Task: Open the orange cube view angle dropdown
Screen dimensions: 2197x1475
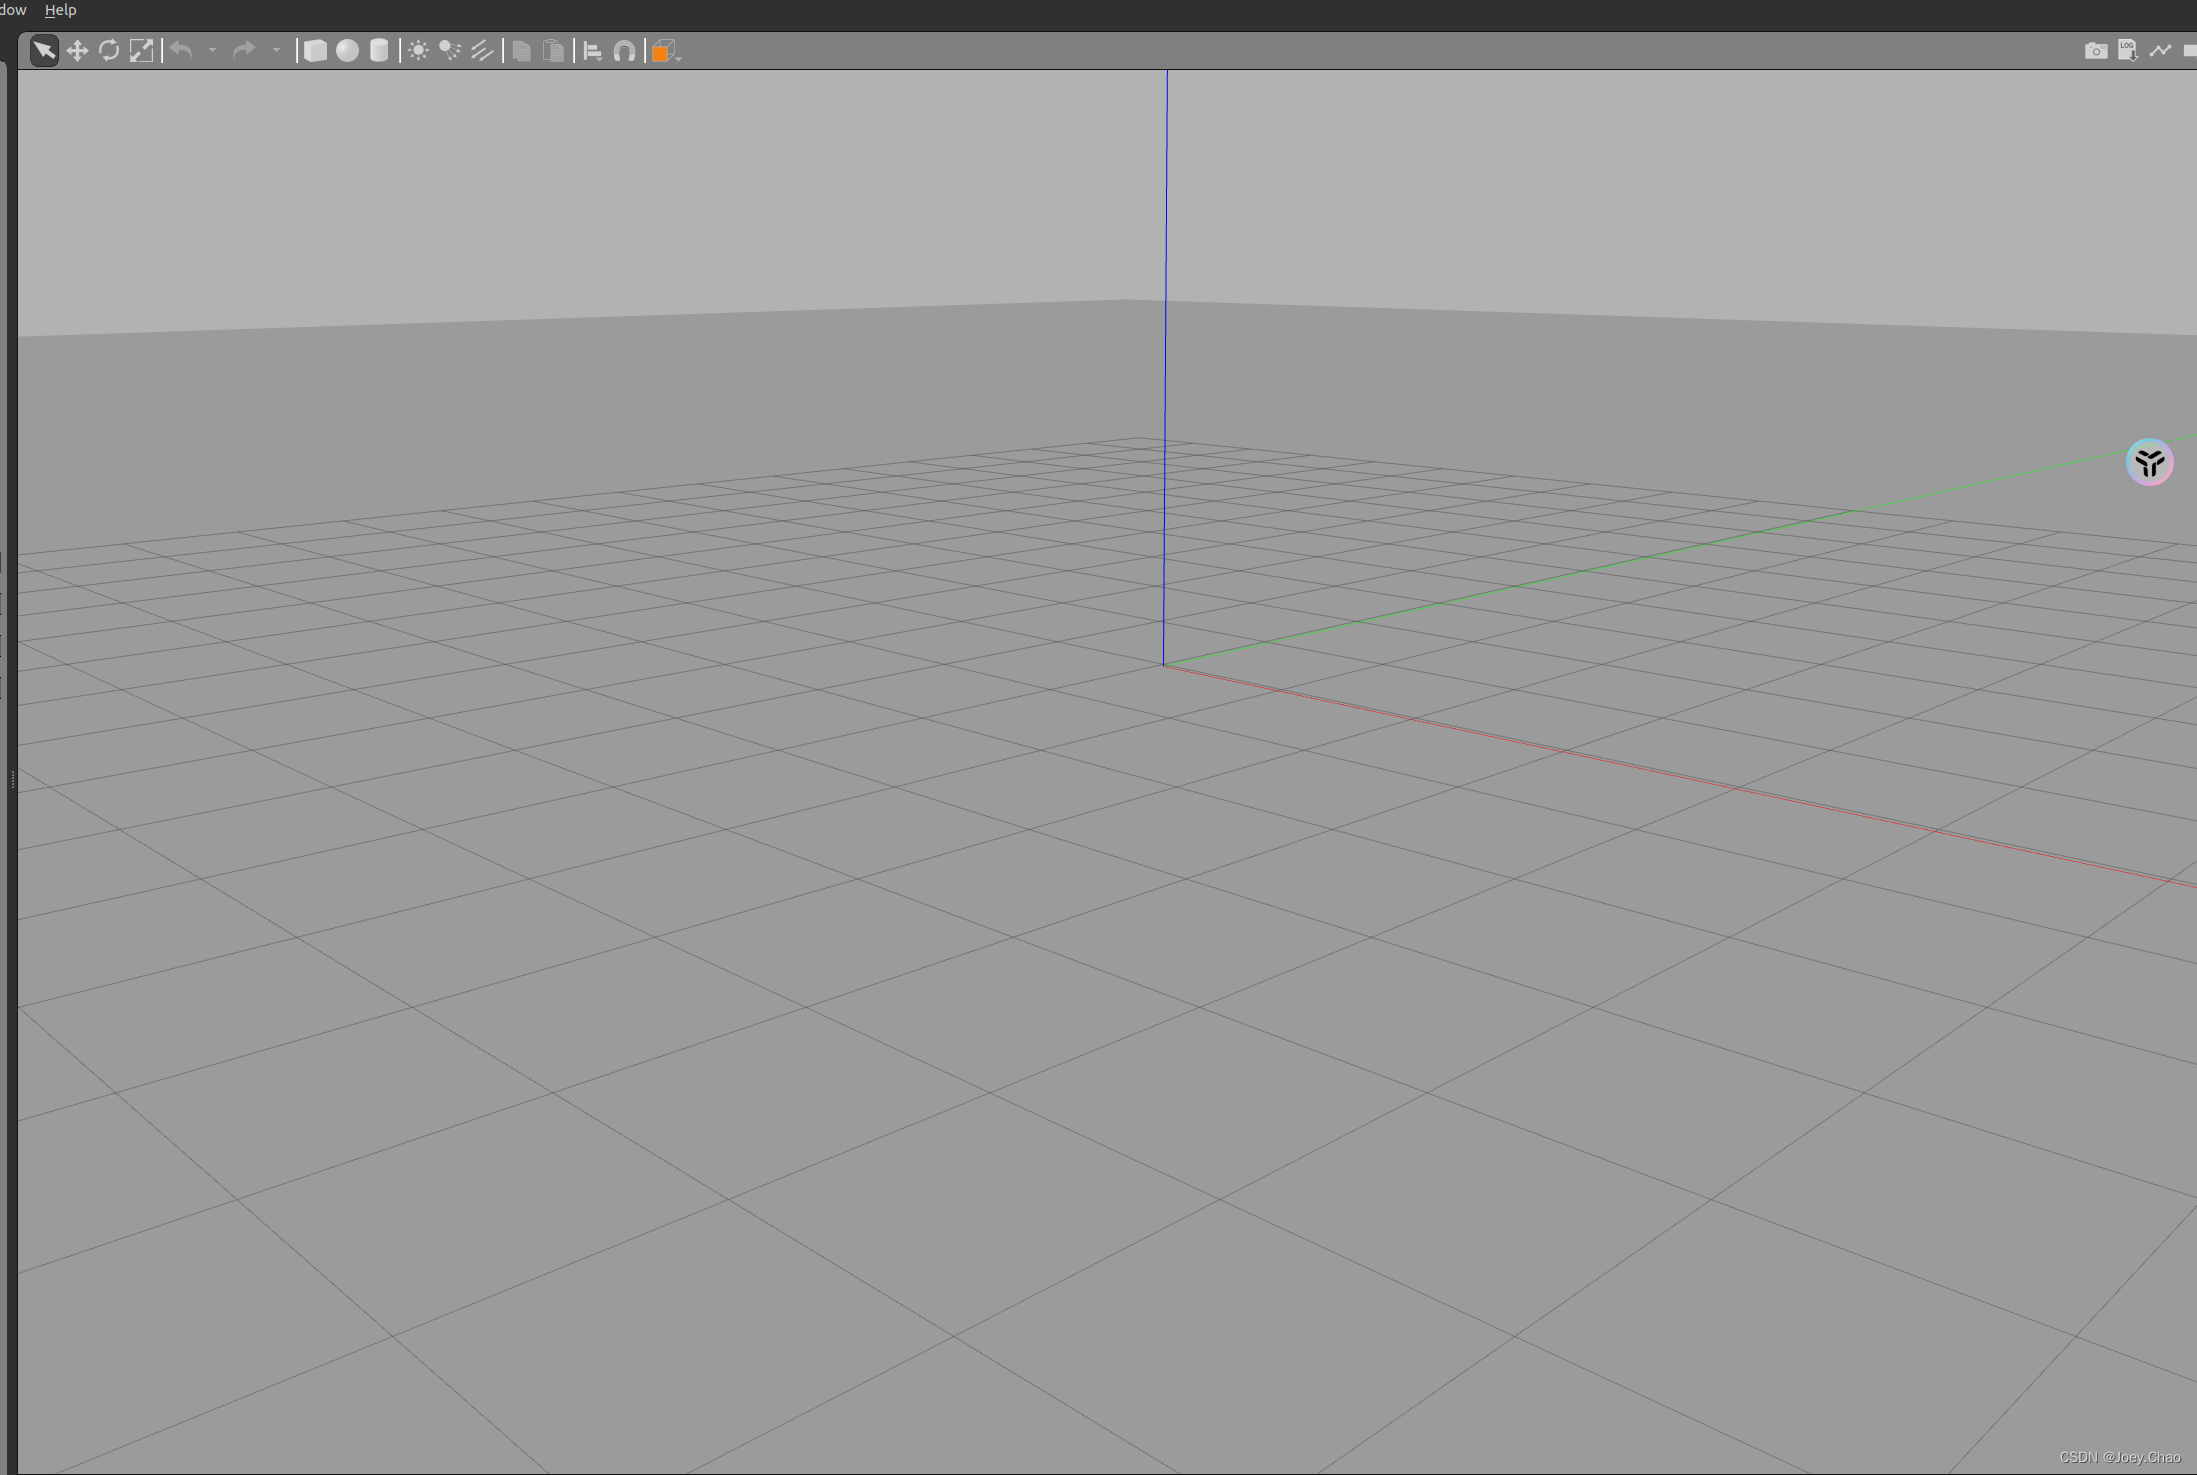Action: click(x=666, y=51)
